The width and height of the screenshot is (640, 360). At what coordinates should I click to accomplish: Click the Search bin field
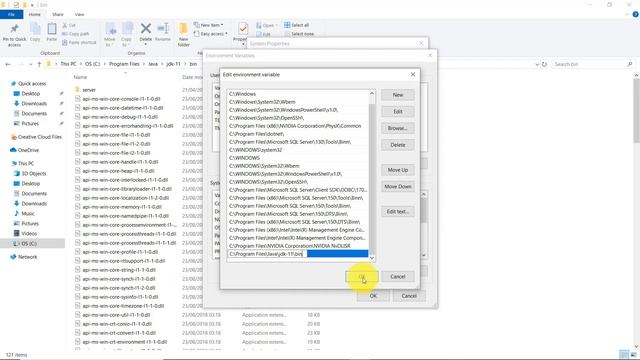click(593, 64)
